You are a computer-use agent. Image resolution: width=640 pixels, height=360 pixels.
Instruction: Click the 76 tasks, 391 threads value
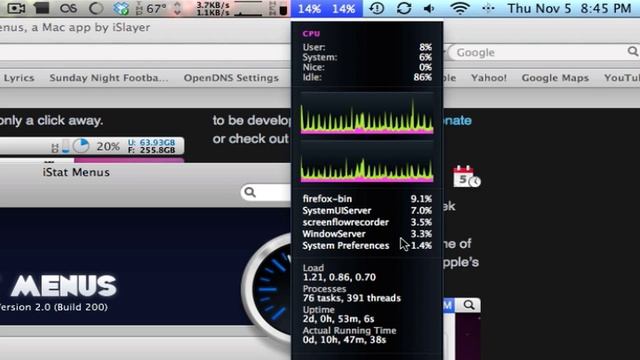[x=352, y=298]
